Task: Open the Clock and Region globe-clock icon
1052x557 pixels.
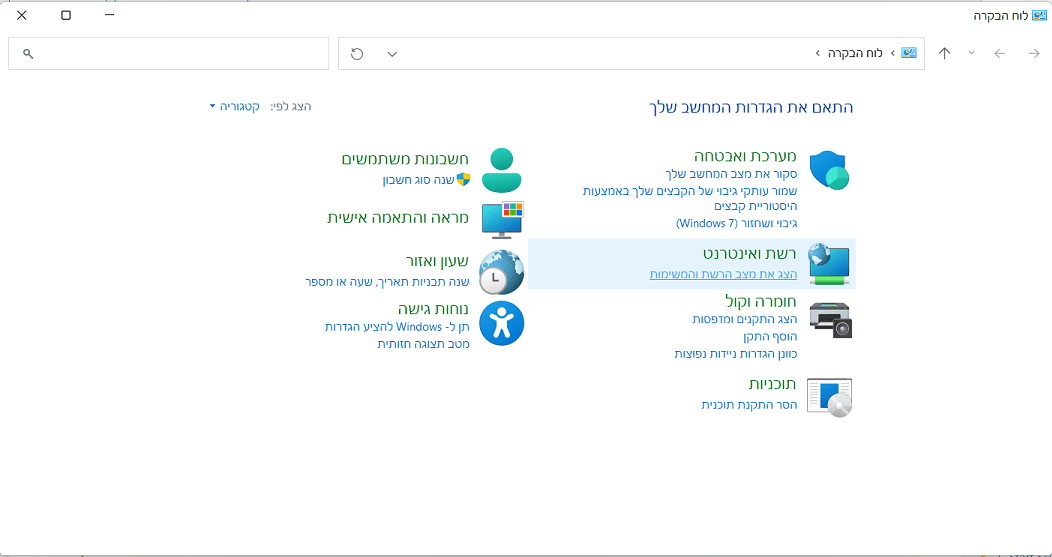Action: 501,272
